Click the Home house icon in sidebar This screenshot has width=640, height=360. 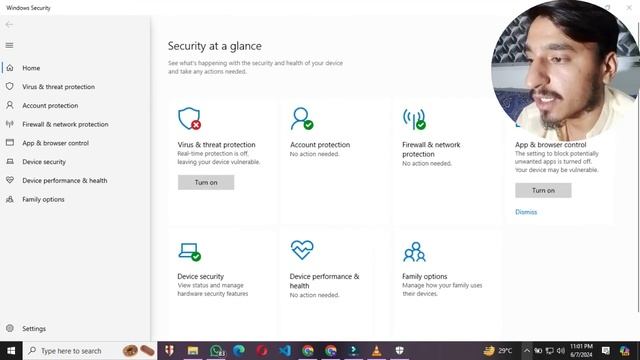coord(10,68)
